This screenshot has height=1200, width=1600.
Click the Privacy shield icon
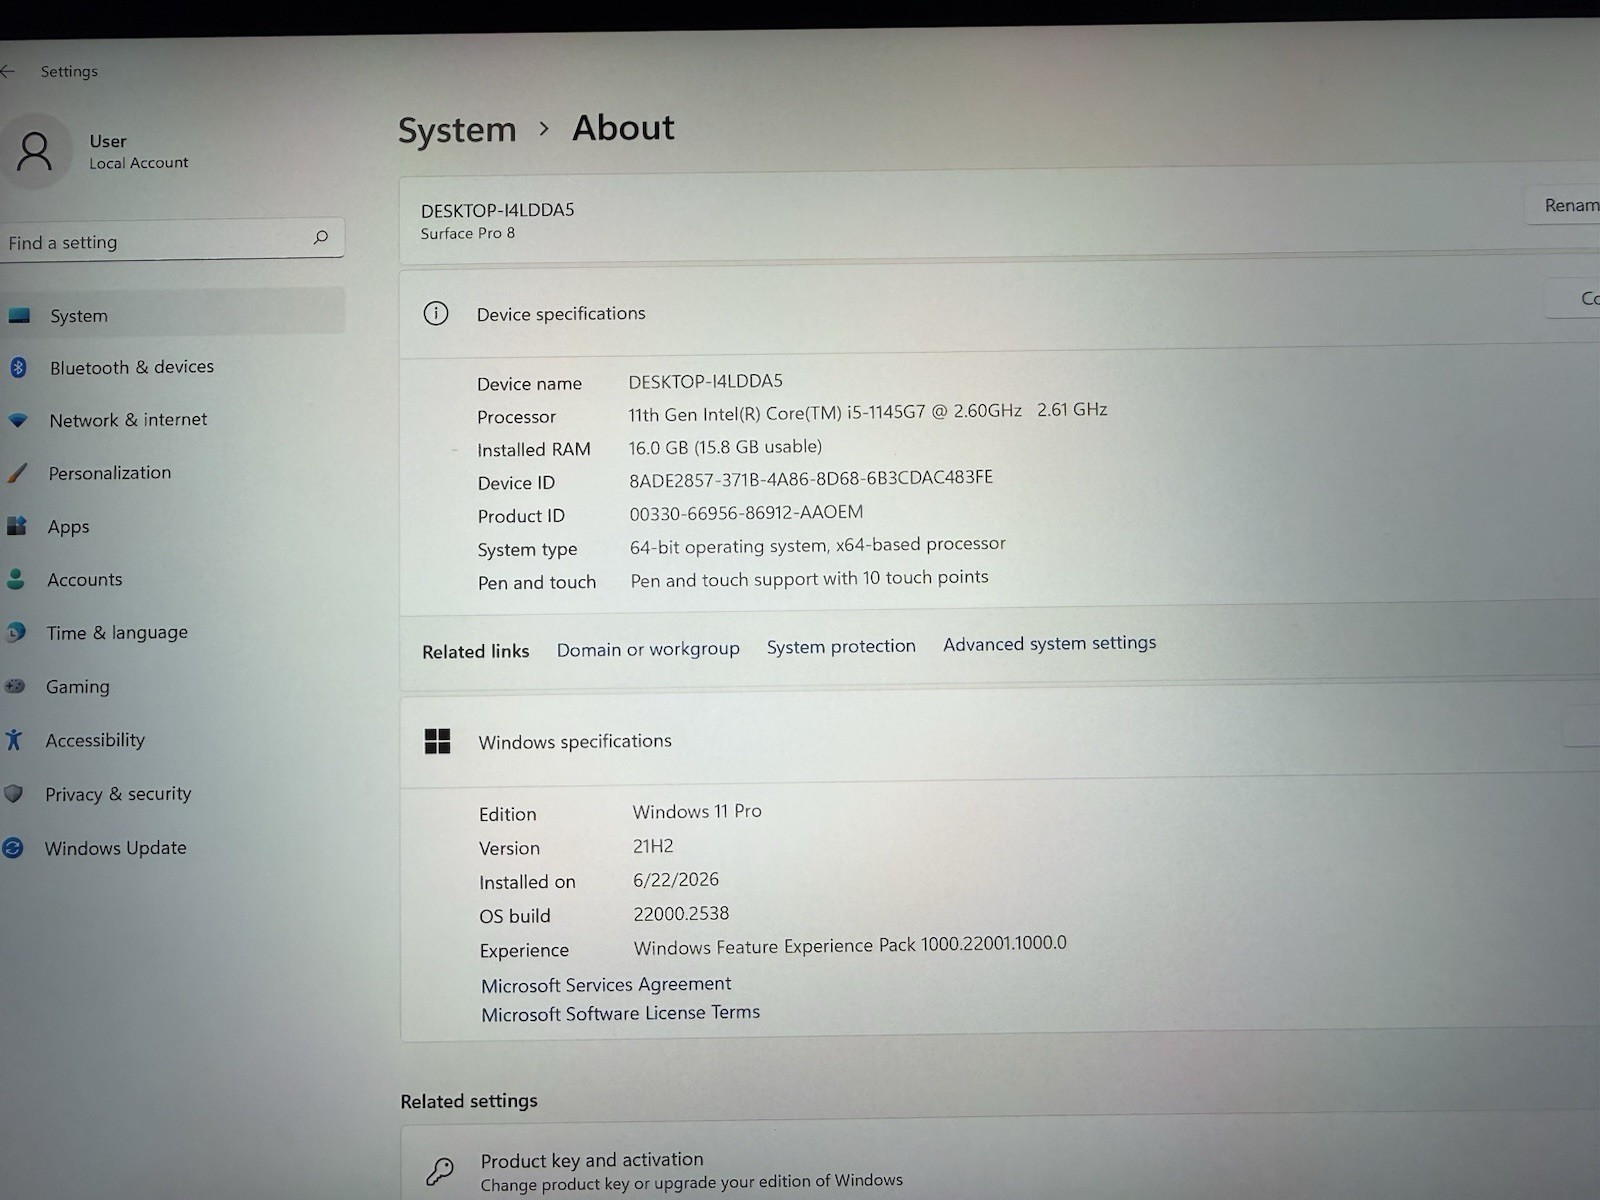(13, 794)
